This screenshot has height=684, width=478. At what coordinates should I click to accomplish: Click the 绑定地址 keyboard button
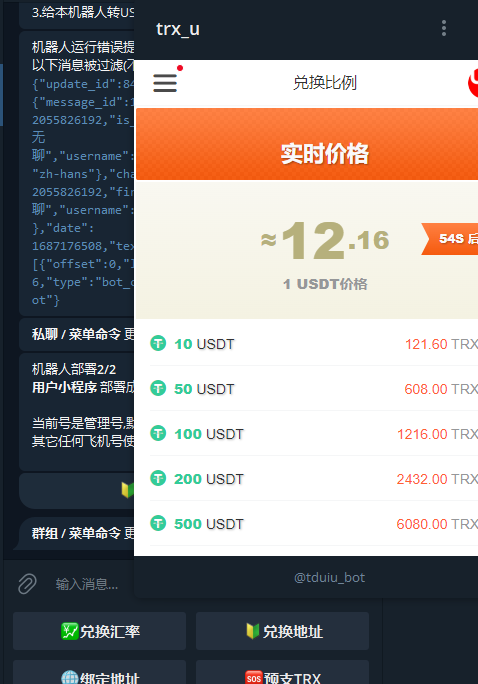(99, 672)
